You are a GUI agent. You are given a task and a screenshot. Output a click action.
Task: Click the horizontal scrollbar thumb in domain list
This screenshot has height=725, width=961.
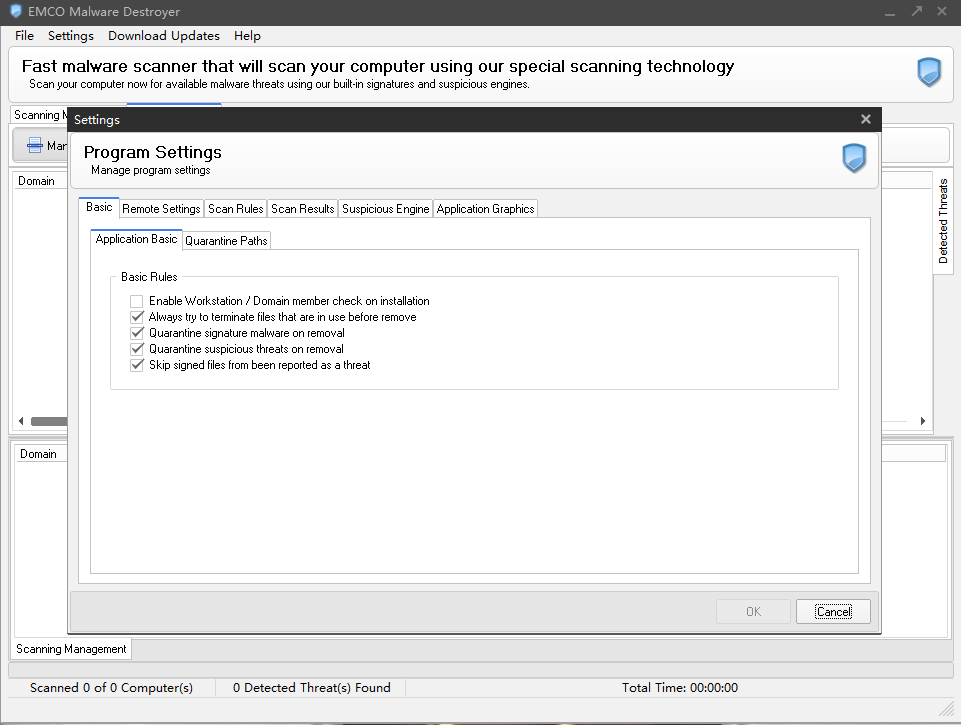[49, 421]
